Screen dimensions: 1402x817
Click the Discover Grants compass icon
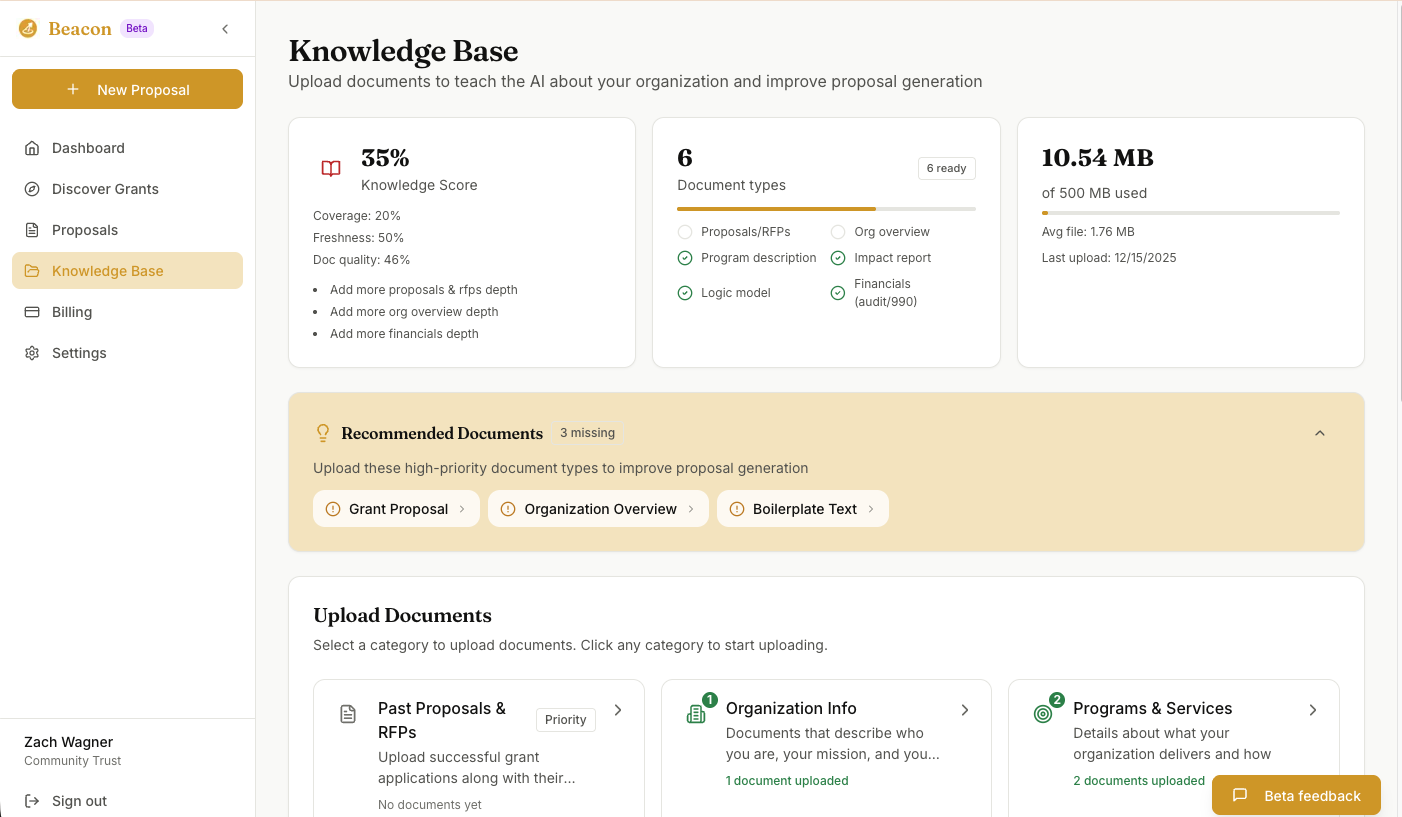(x=32, y=189)
